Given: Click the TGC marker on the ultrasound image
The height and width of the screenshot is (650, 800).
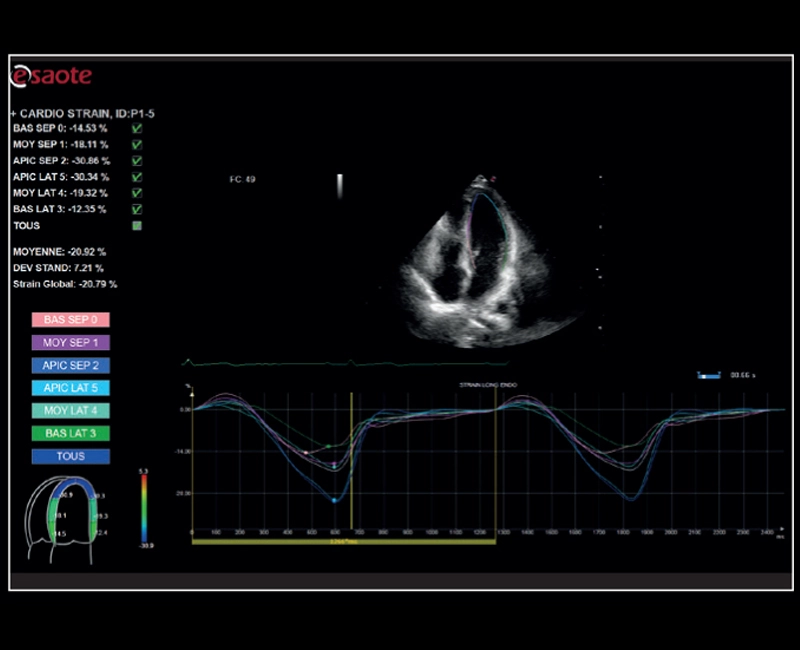Looking at the screenshot, I should click(x=340, y=185).
